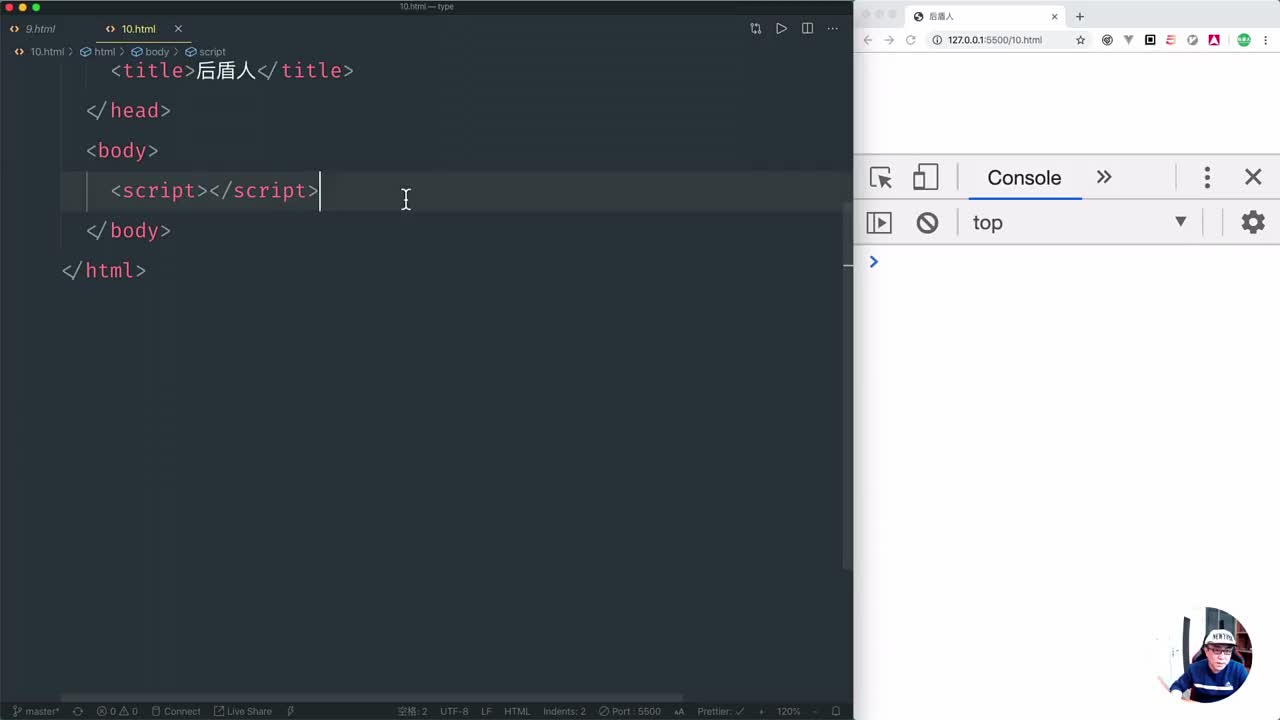Change HTML language mode
Image resolution: width=1280 pixels, height=720 pixels.
pyautogui.click(x=517, y=711)
